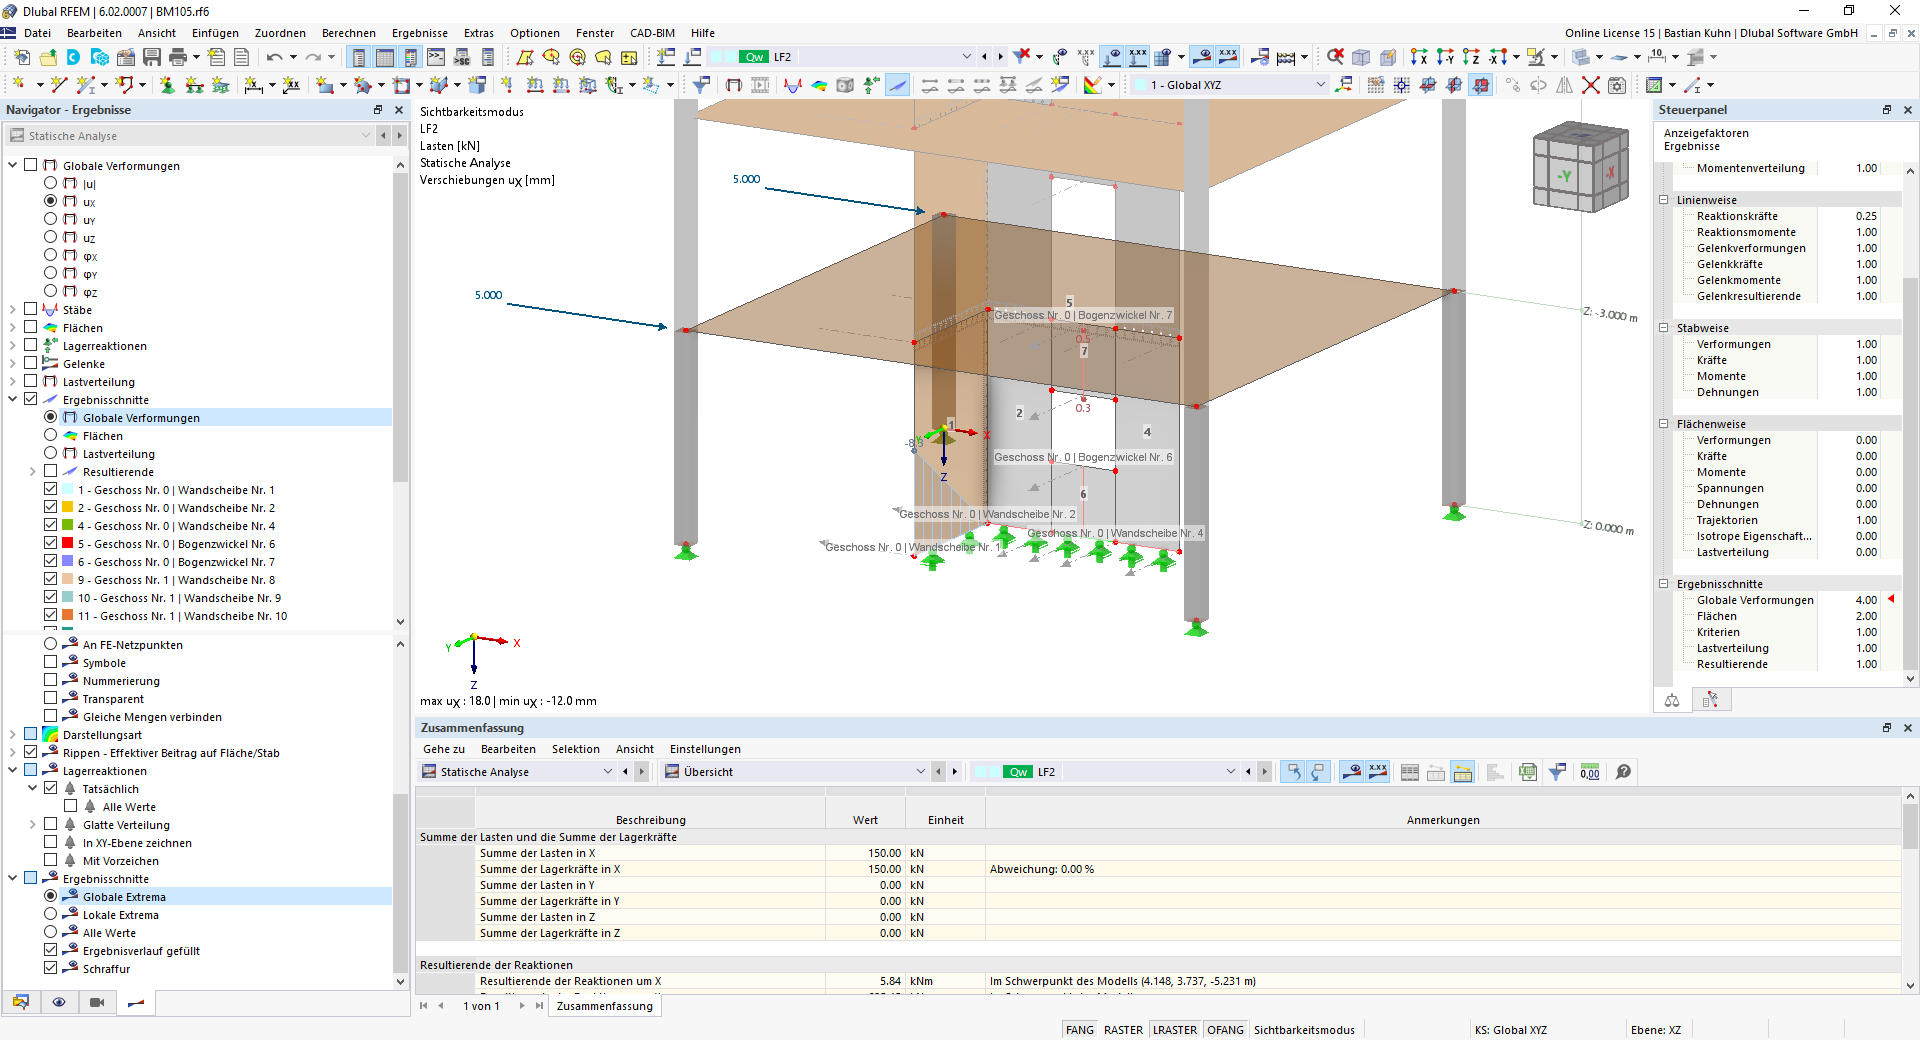Click the filter funnel icon in Zusammenfassung toolbar
This screenshot has width=1920, height=1040.
[x=1557, y=772]
